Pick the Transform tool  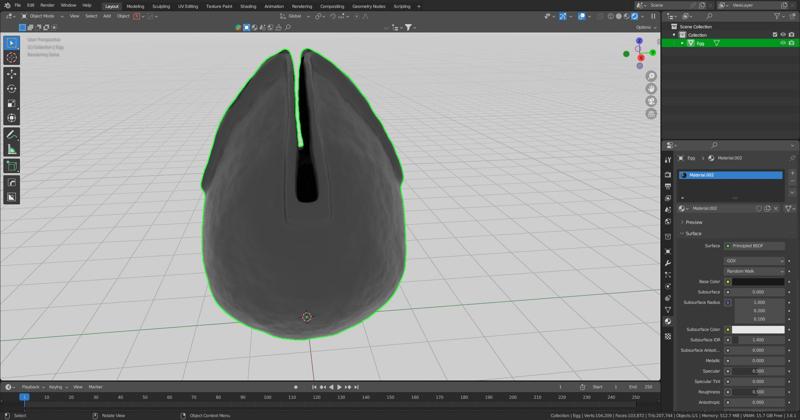click(x=12, y=118)
